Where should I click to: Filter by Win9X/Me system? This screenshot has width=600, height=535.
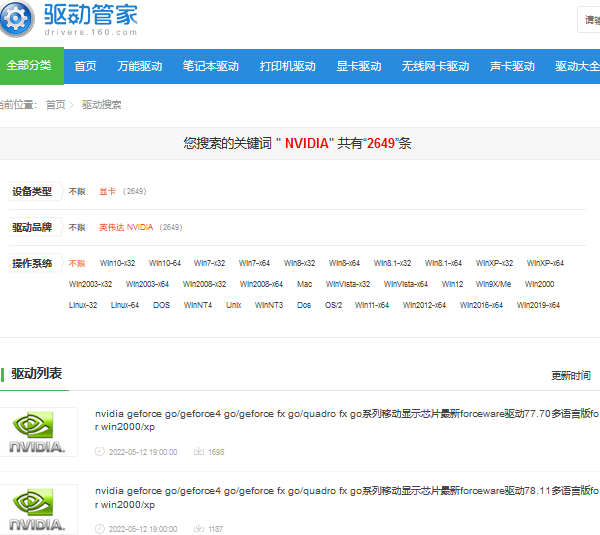coord(493,284)
